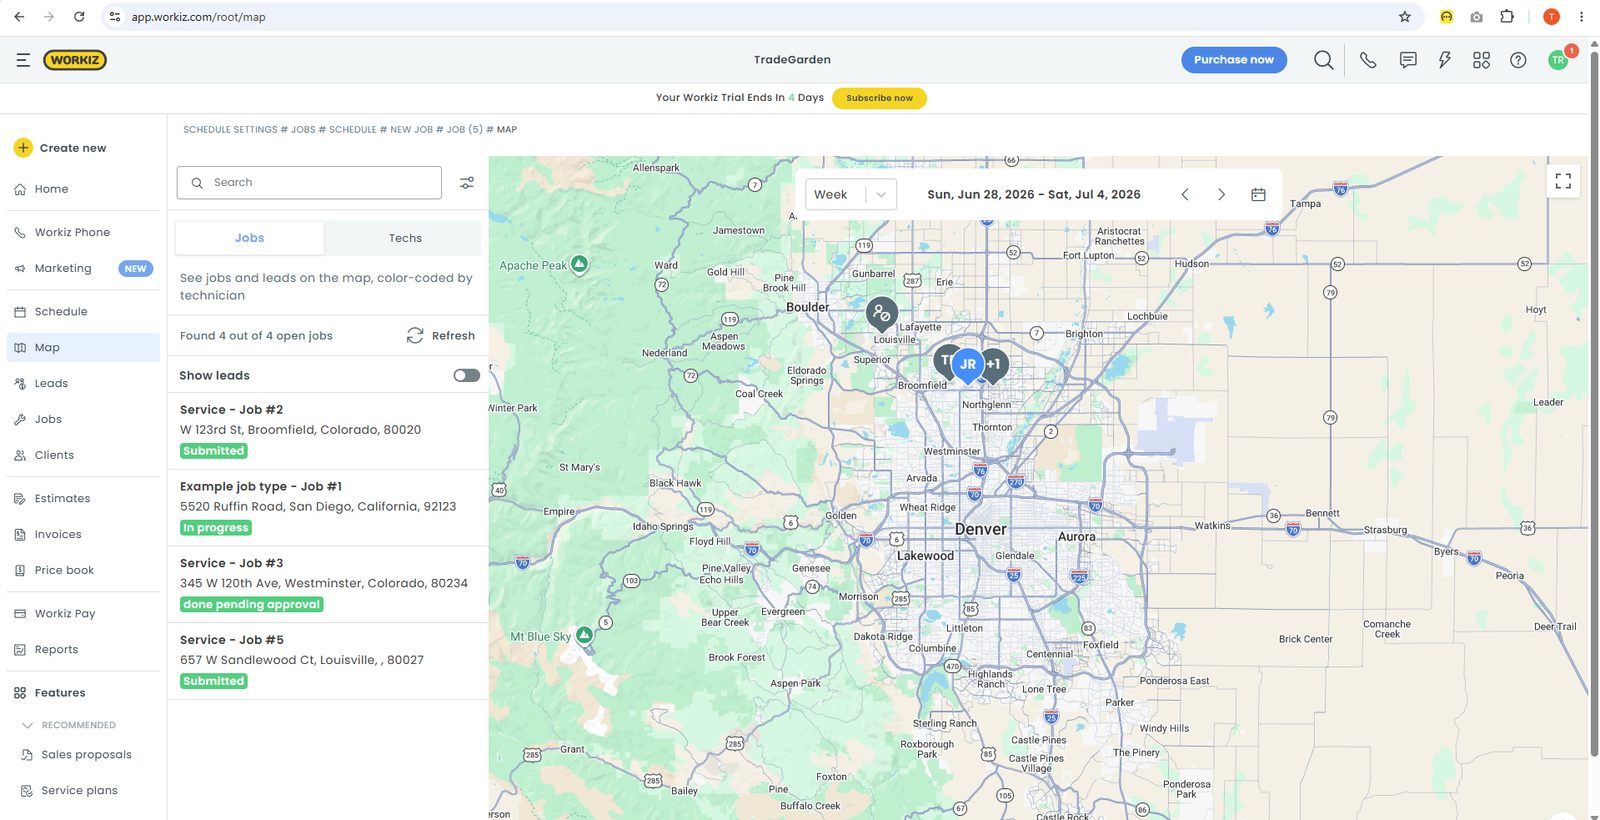Viewport: 1600px width, 820px height.
Task: Bookmark this page with star icon
Action: tap(1405, 17)
